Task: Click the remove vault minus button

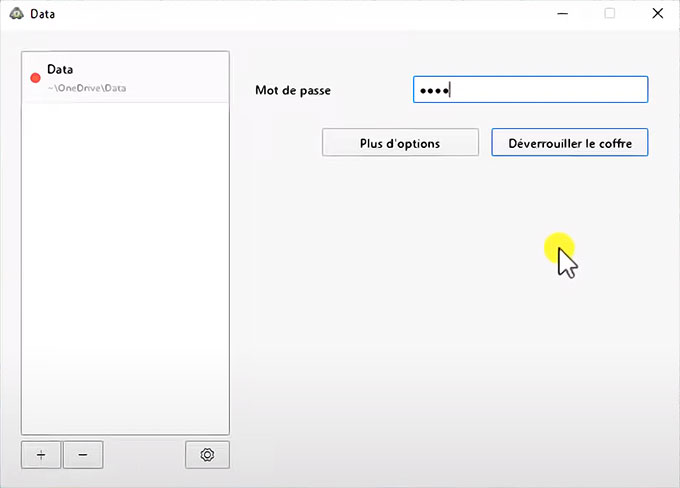Action: pos(83,455)
